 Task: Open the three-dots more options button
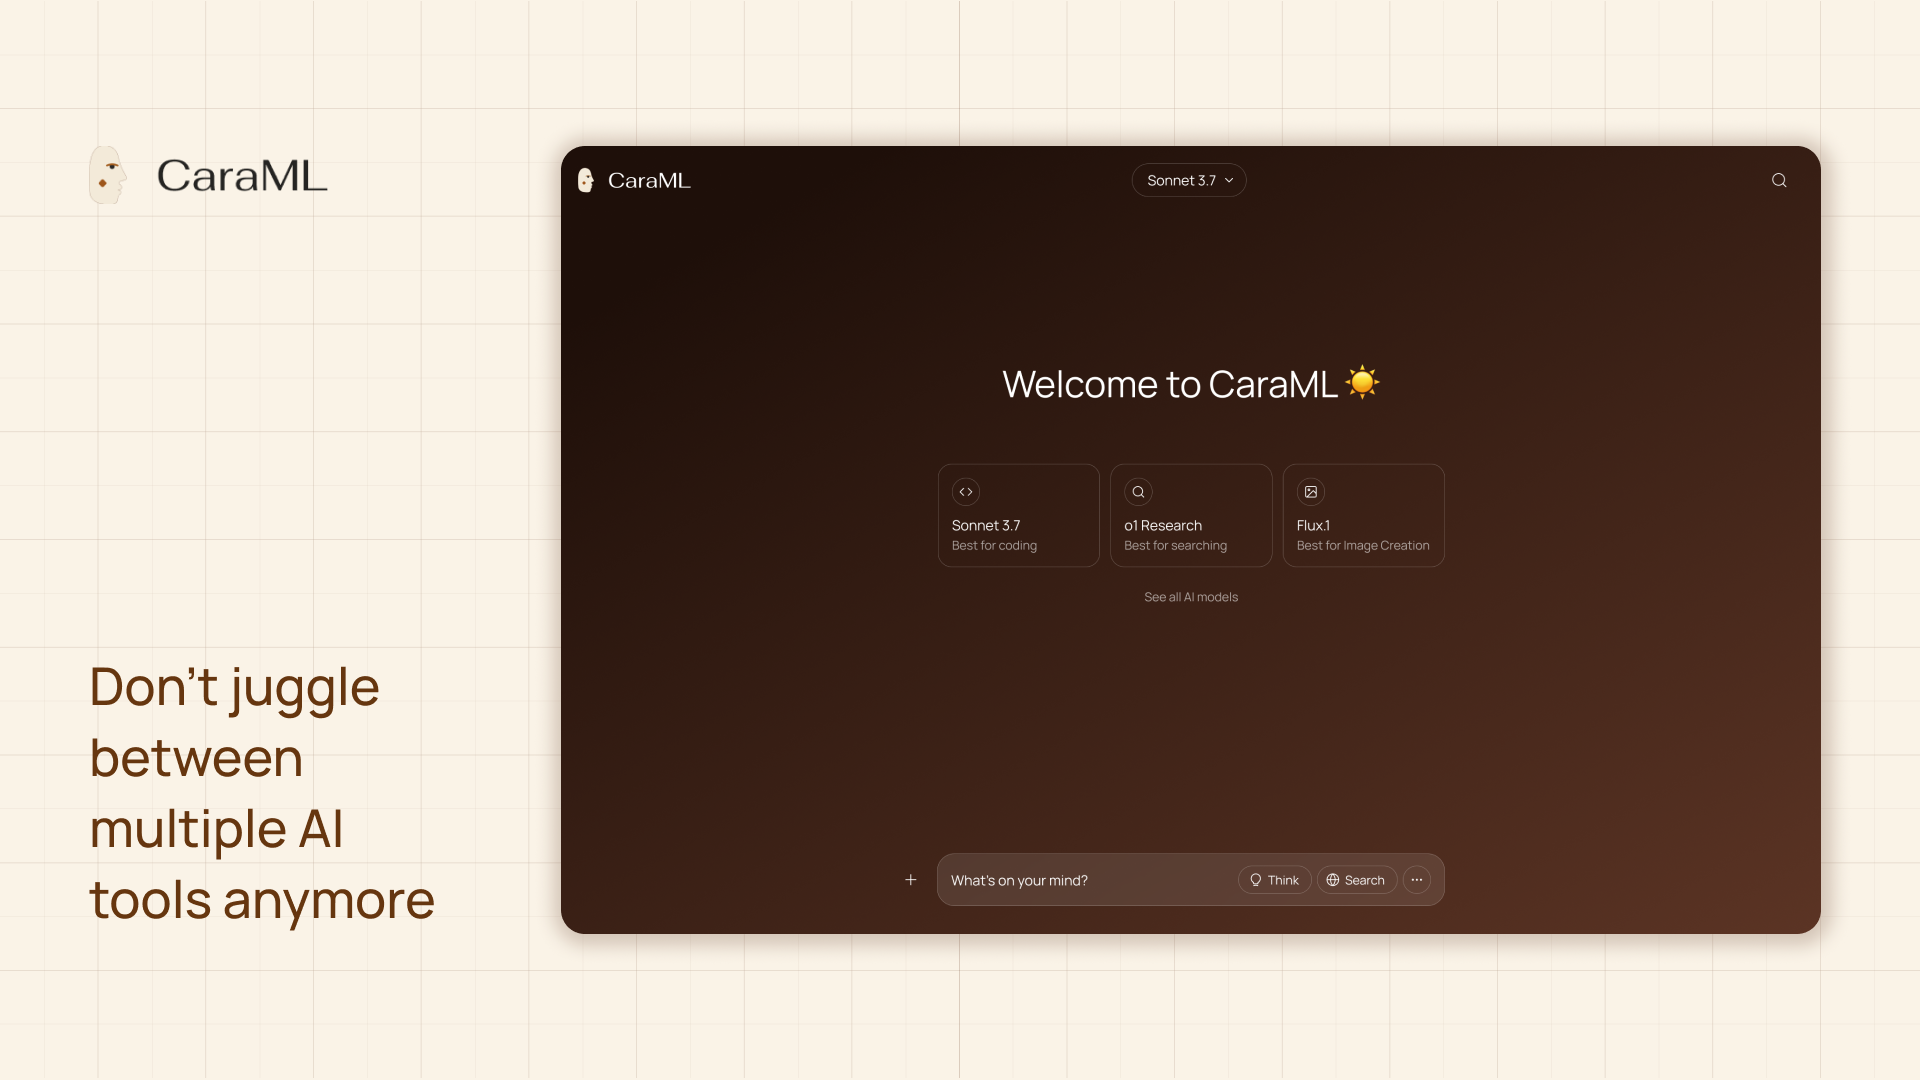pyautogui.click(x=1417, y=880)
